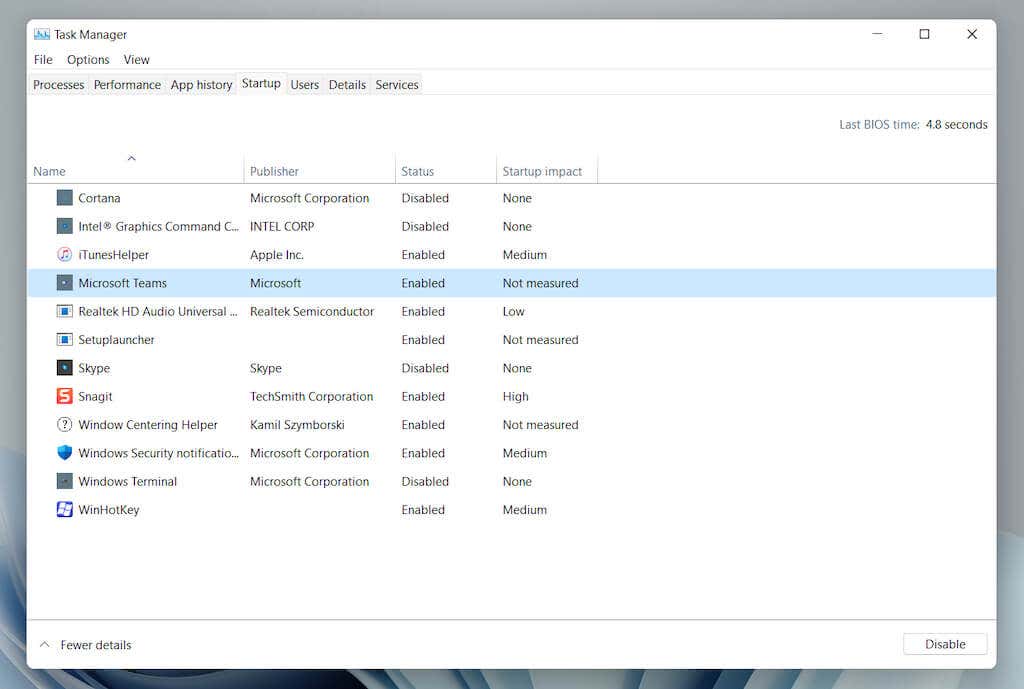Image resolution: width=1024 pixels, height=689 pixels.
Task: Click the iTunesHelper music icon
Action: 65,255
